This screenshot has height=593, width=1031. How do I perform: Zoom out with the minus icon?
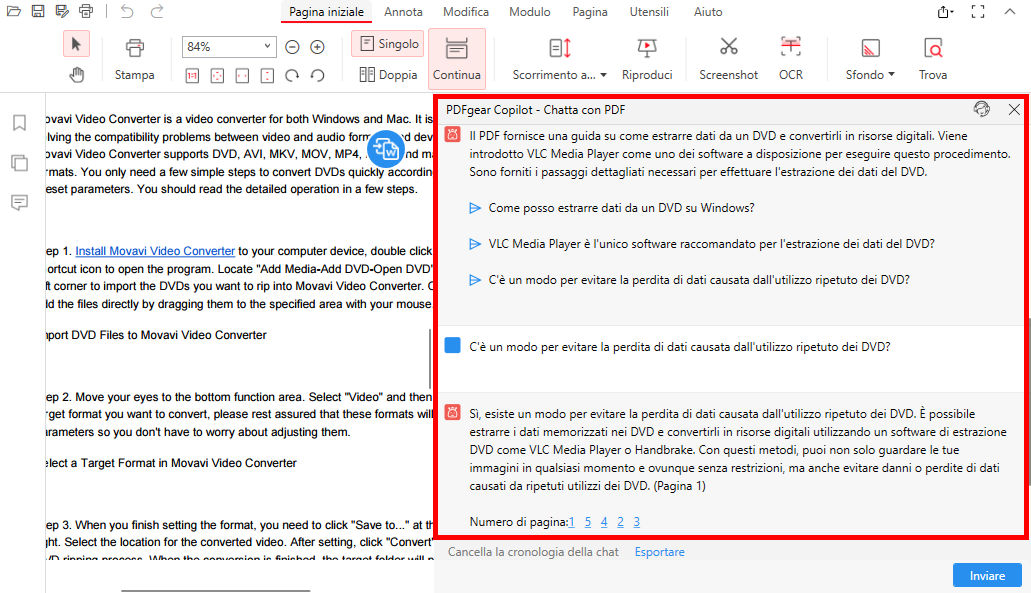[x=293, y=47]
